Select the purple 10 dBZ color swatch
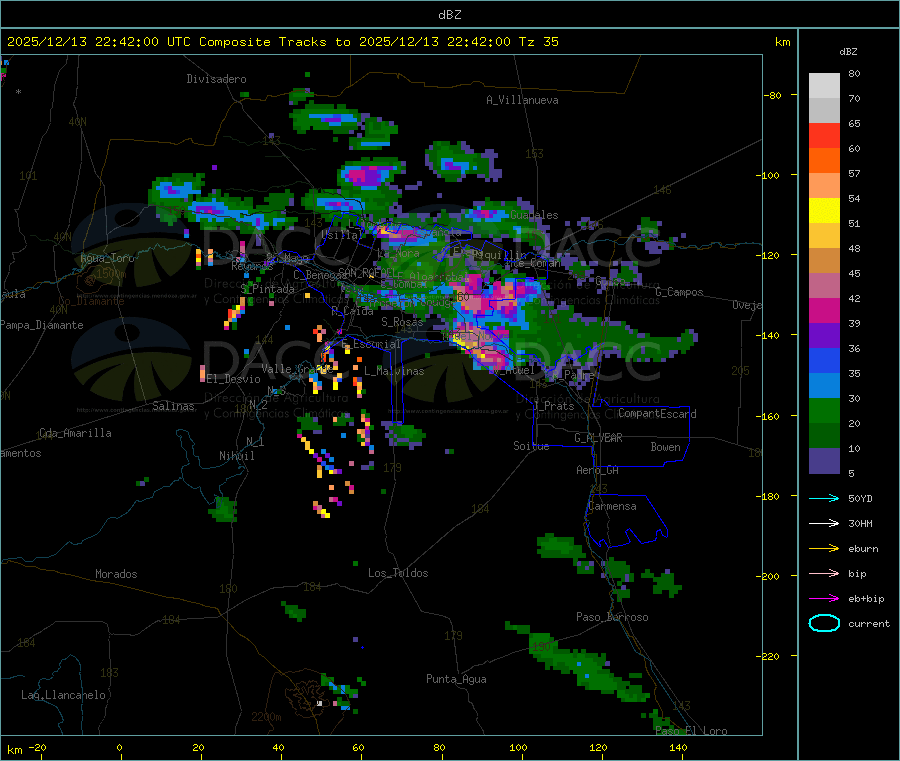Screen dimensions: 900x761 click(x=824, y=461)
